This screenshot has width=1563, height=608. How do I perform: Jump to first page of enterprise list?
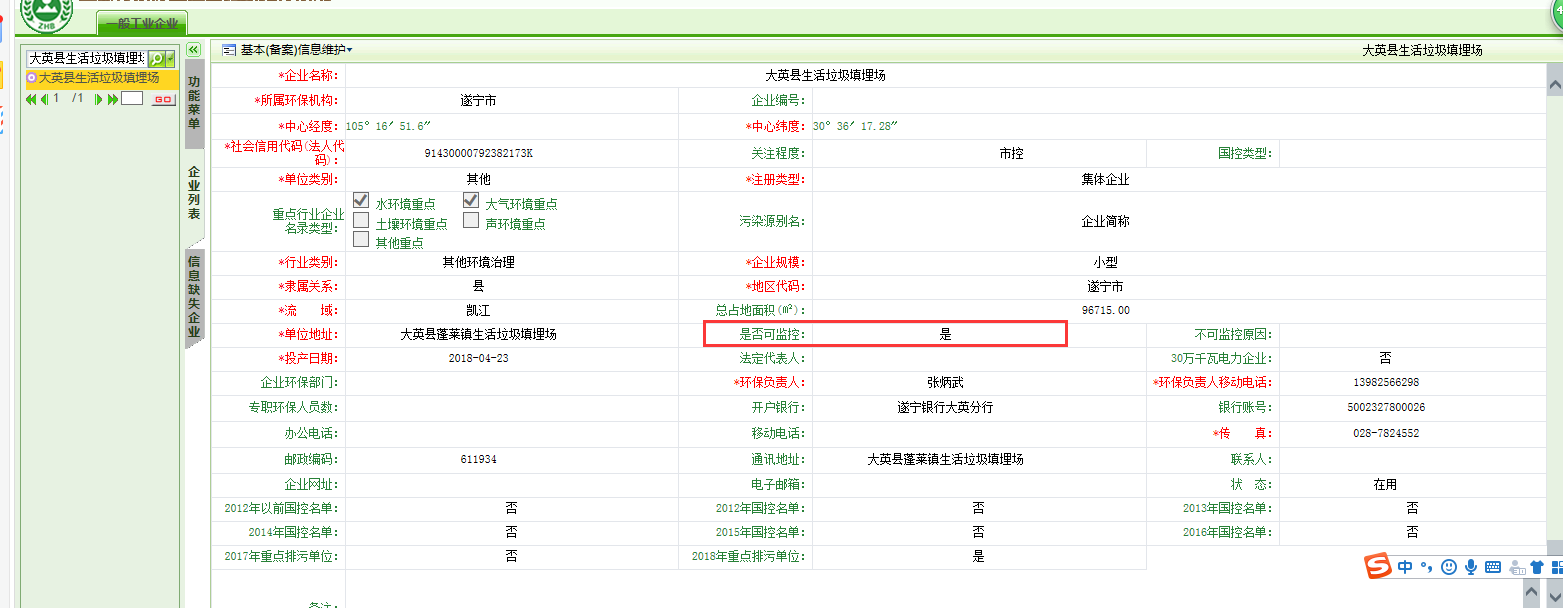pos(31,99)
